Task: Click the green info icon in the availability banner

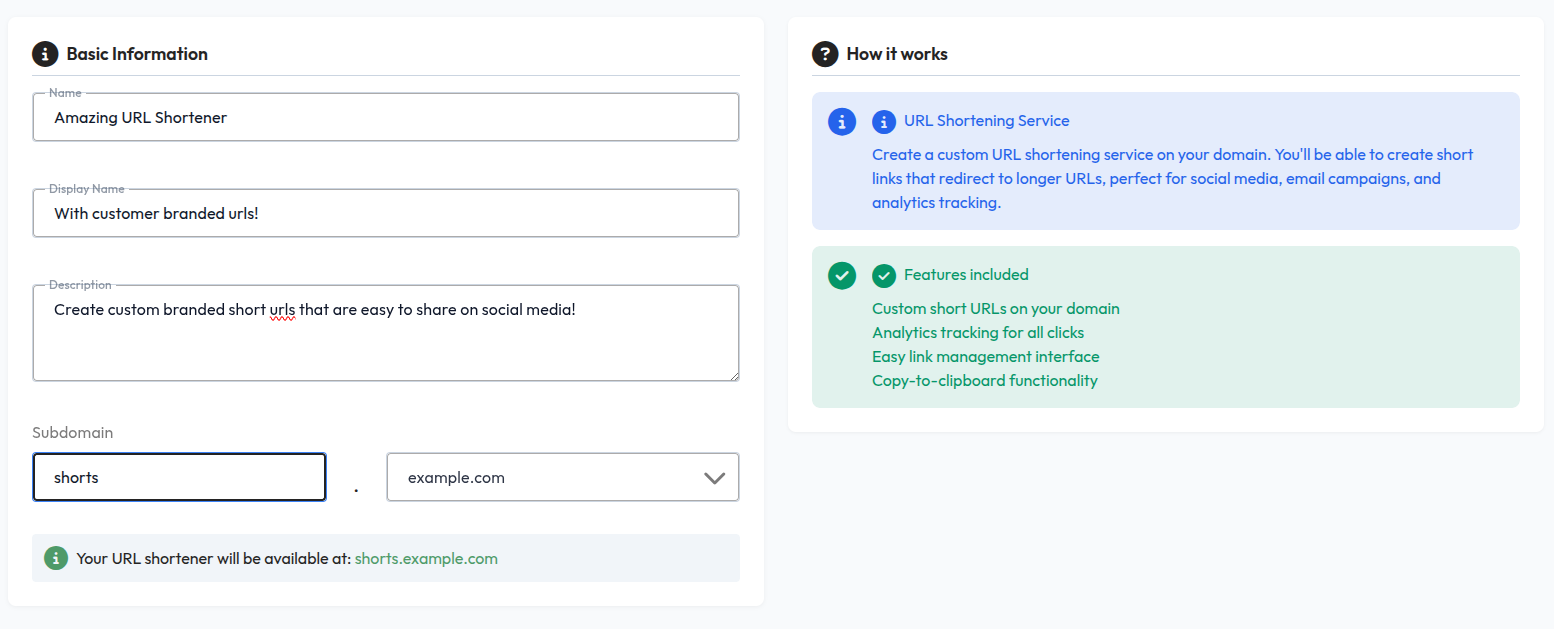Action: [55, 558]
